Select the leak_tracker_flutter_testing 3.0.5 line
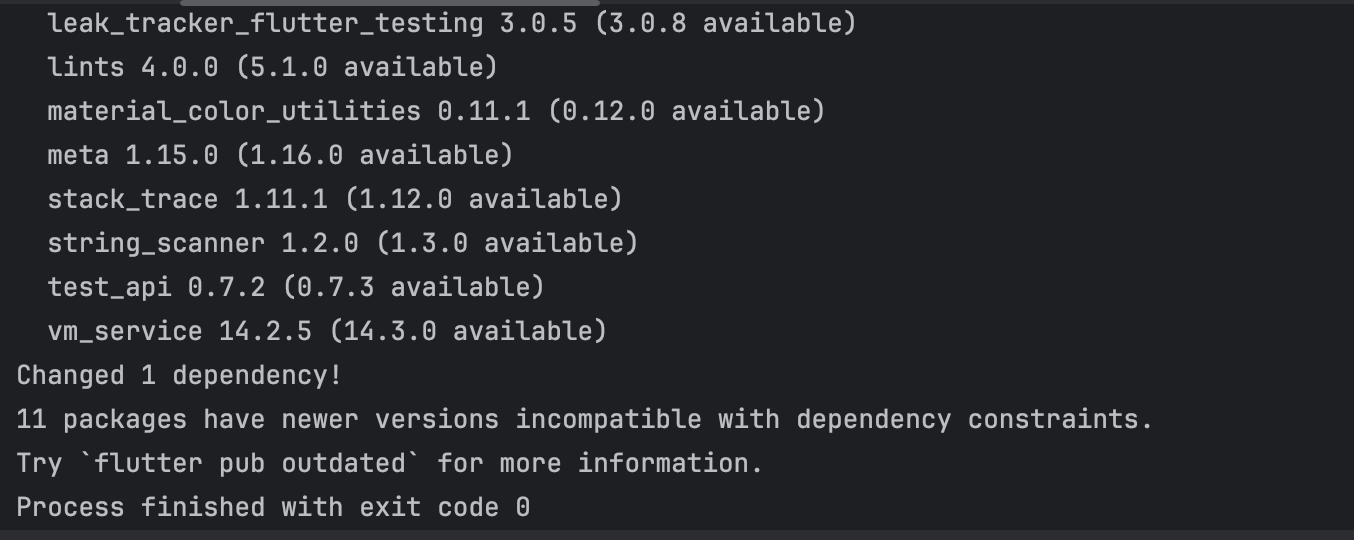This screenshot has height=540, width=1354. click(452, 23)
